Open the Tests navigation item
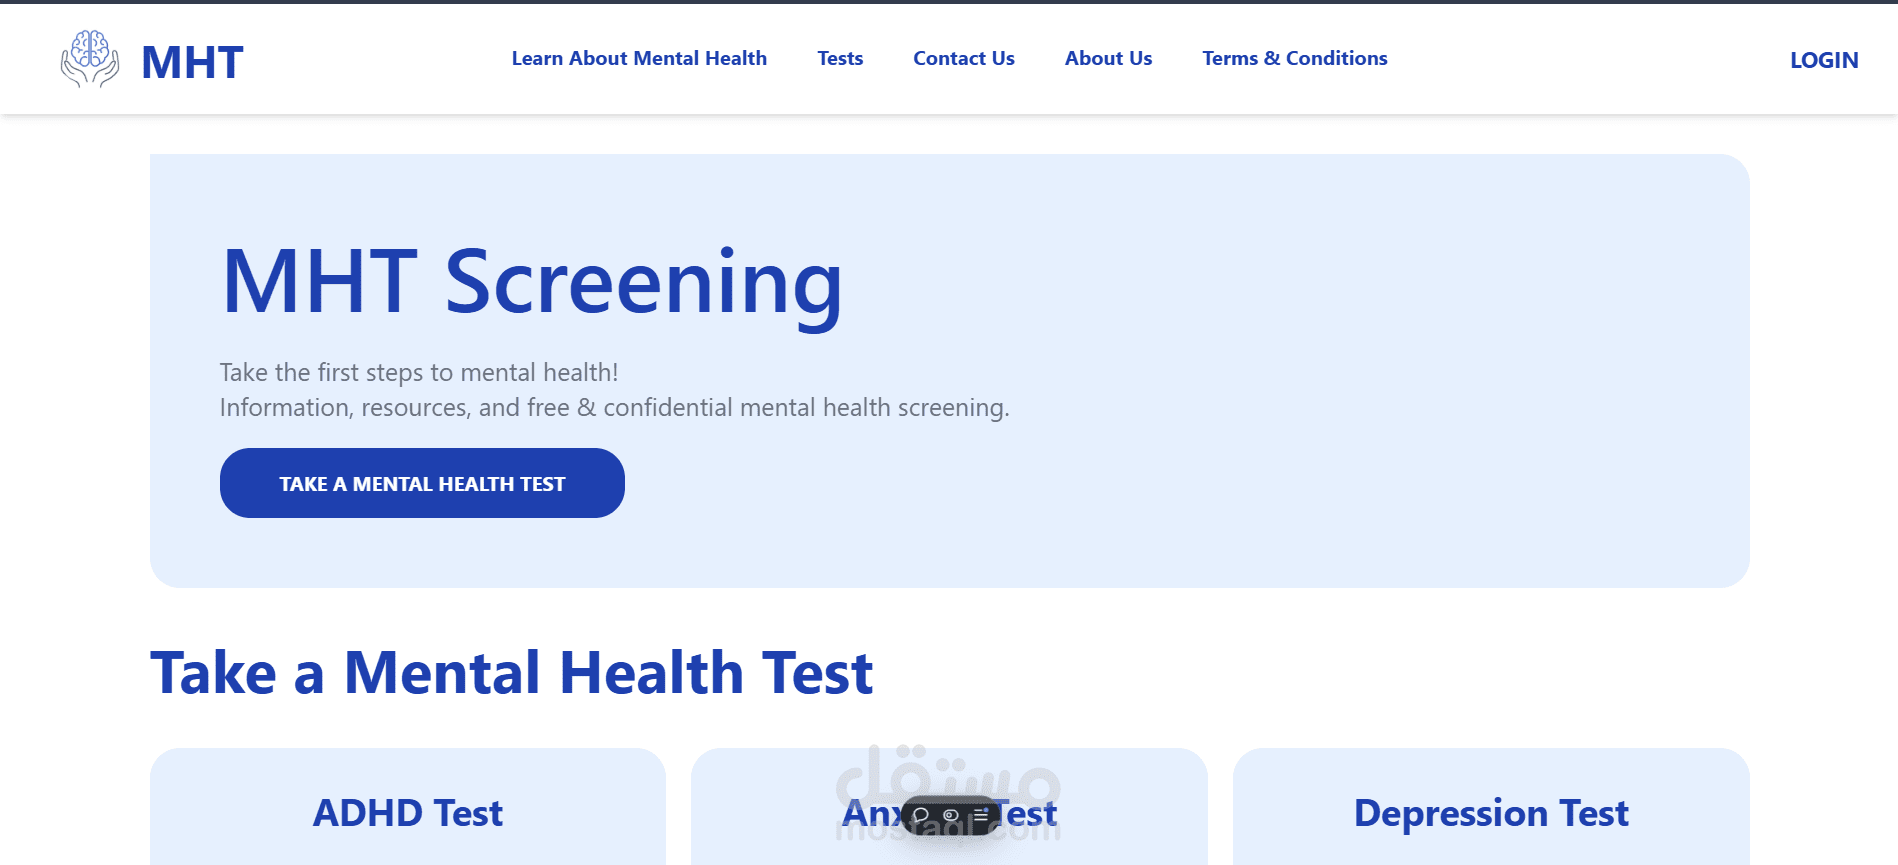 (x=840, y=58)
